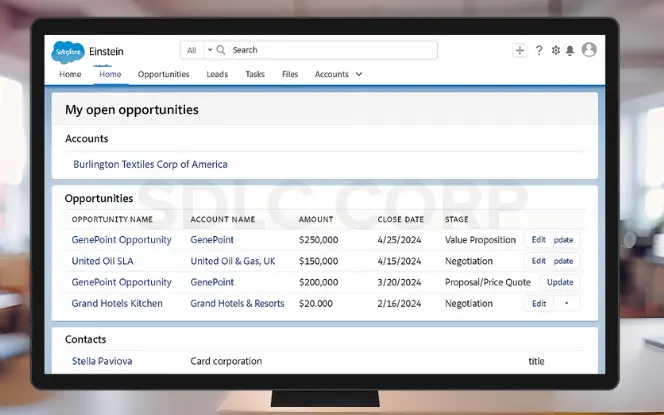664x415 pixels.
Task: Open the setup gear icon
Action: click(x=556, y=50)
